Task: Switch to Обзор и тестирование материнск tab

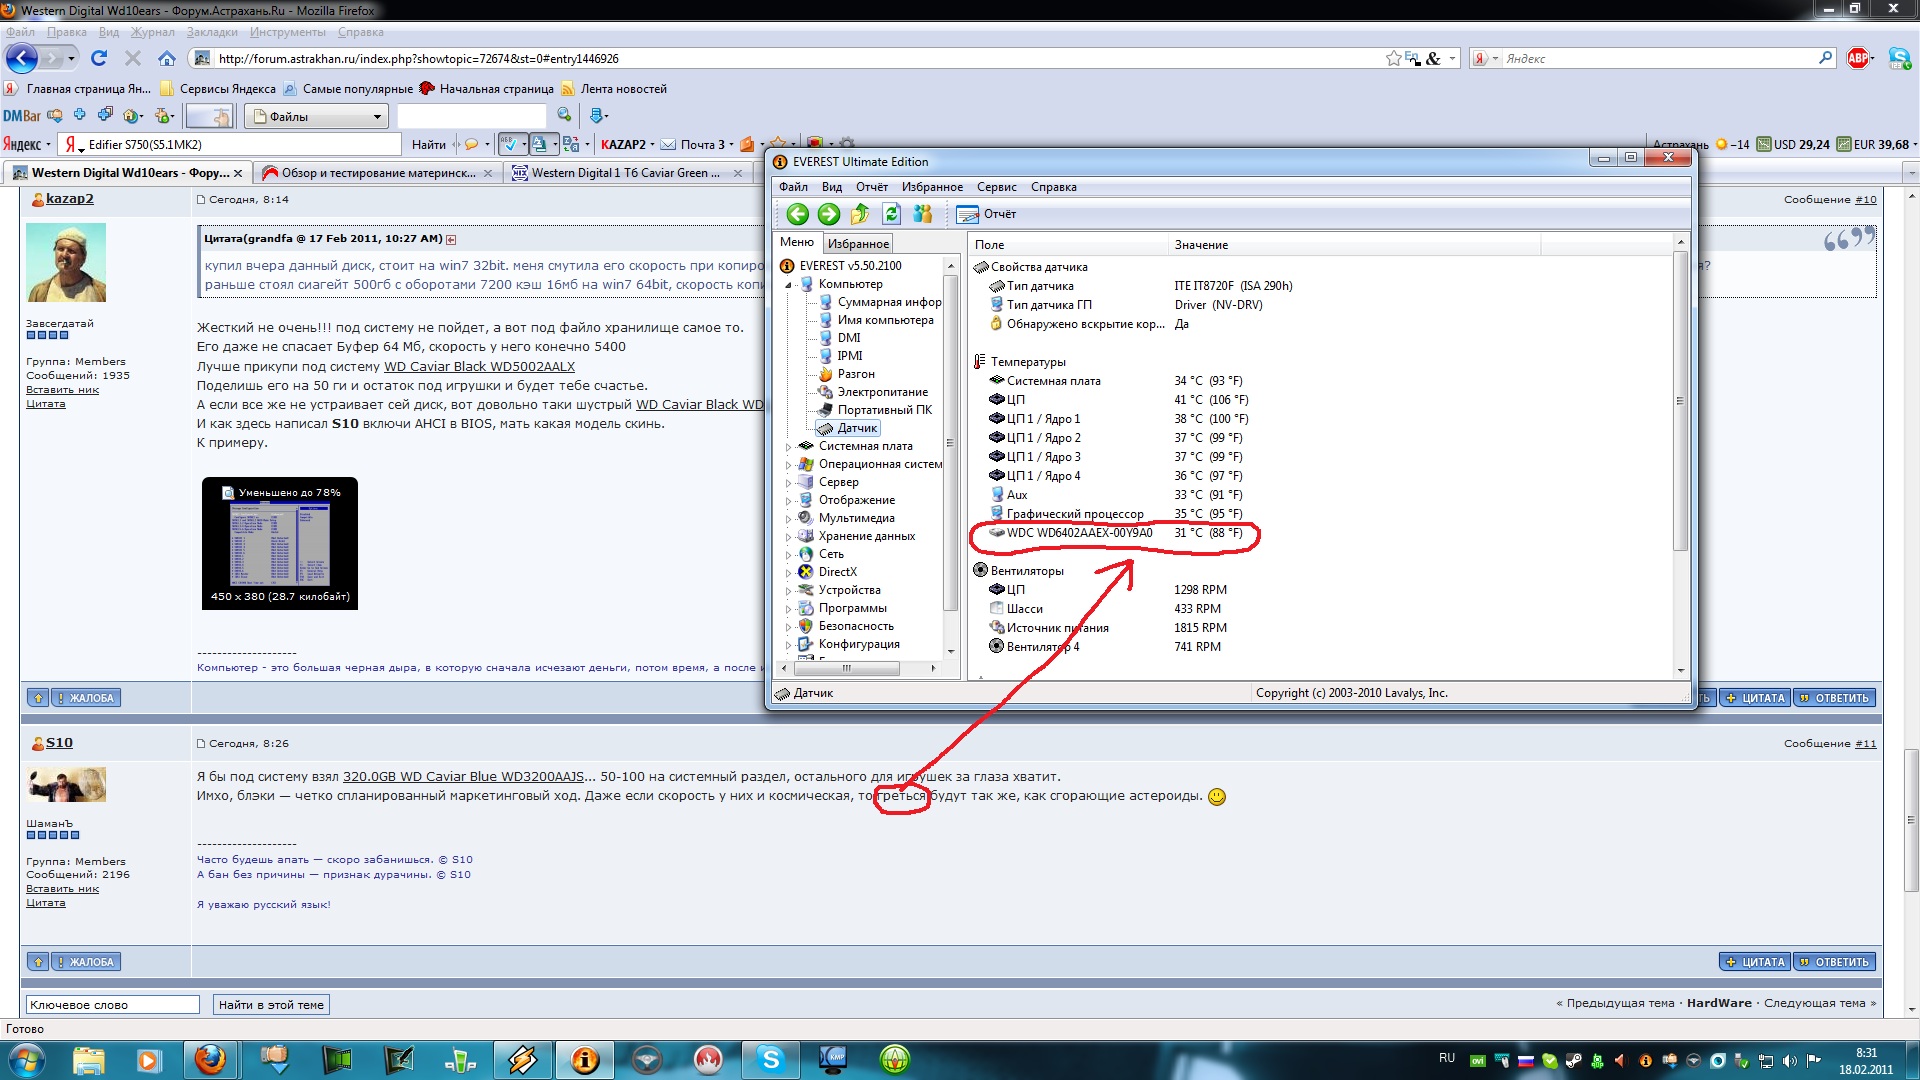Action: pos(377,173)
